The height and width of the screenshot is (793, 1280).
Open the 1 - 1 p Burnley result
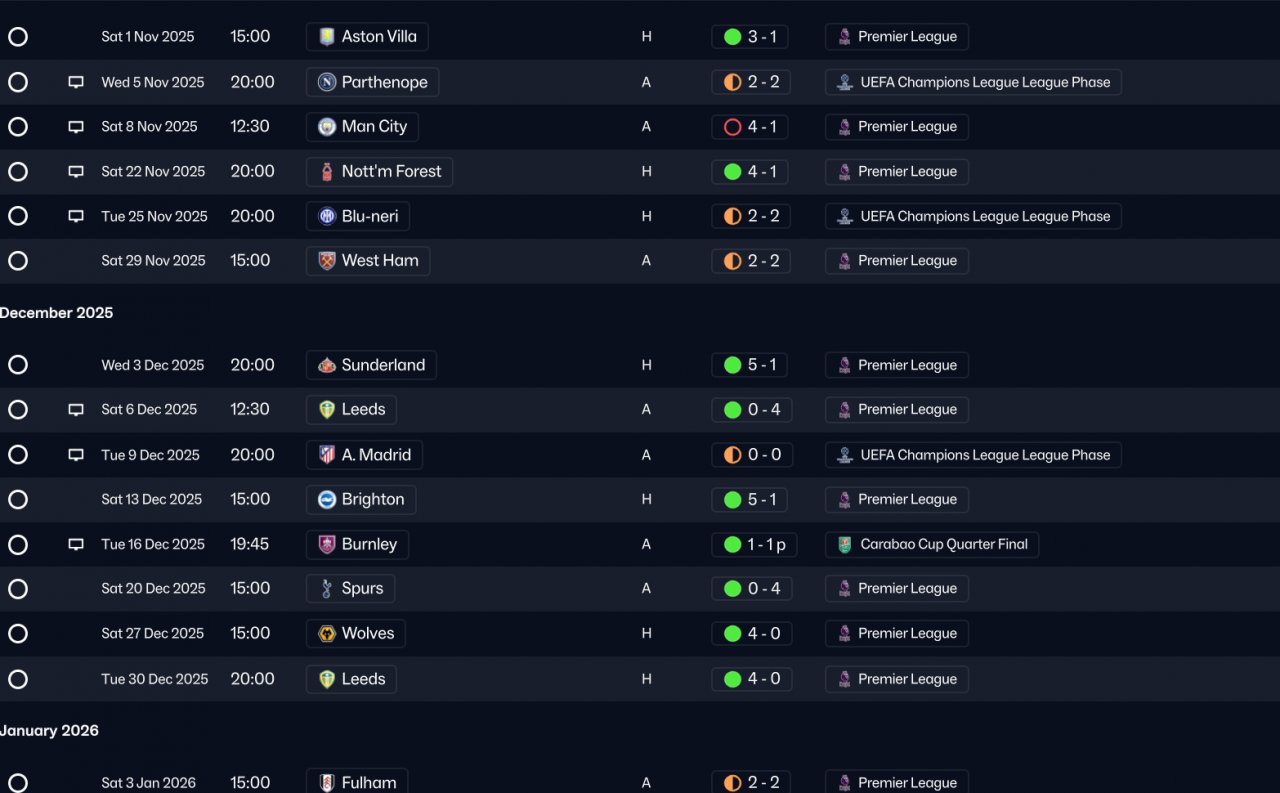click(754, 545)
